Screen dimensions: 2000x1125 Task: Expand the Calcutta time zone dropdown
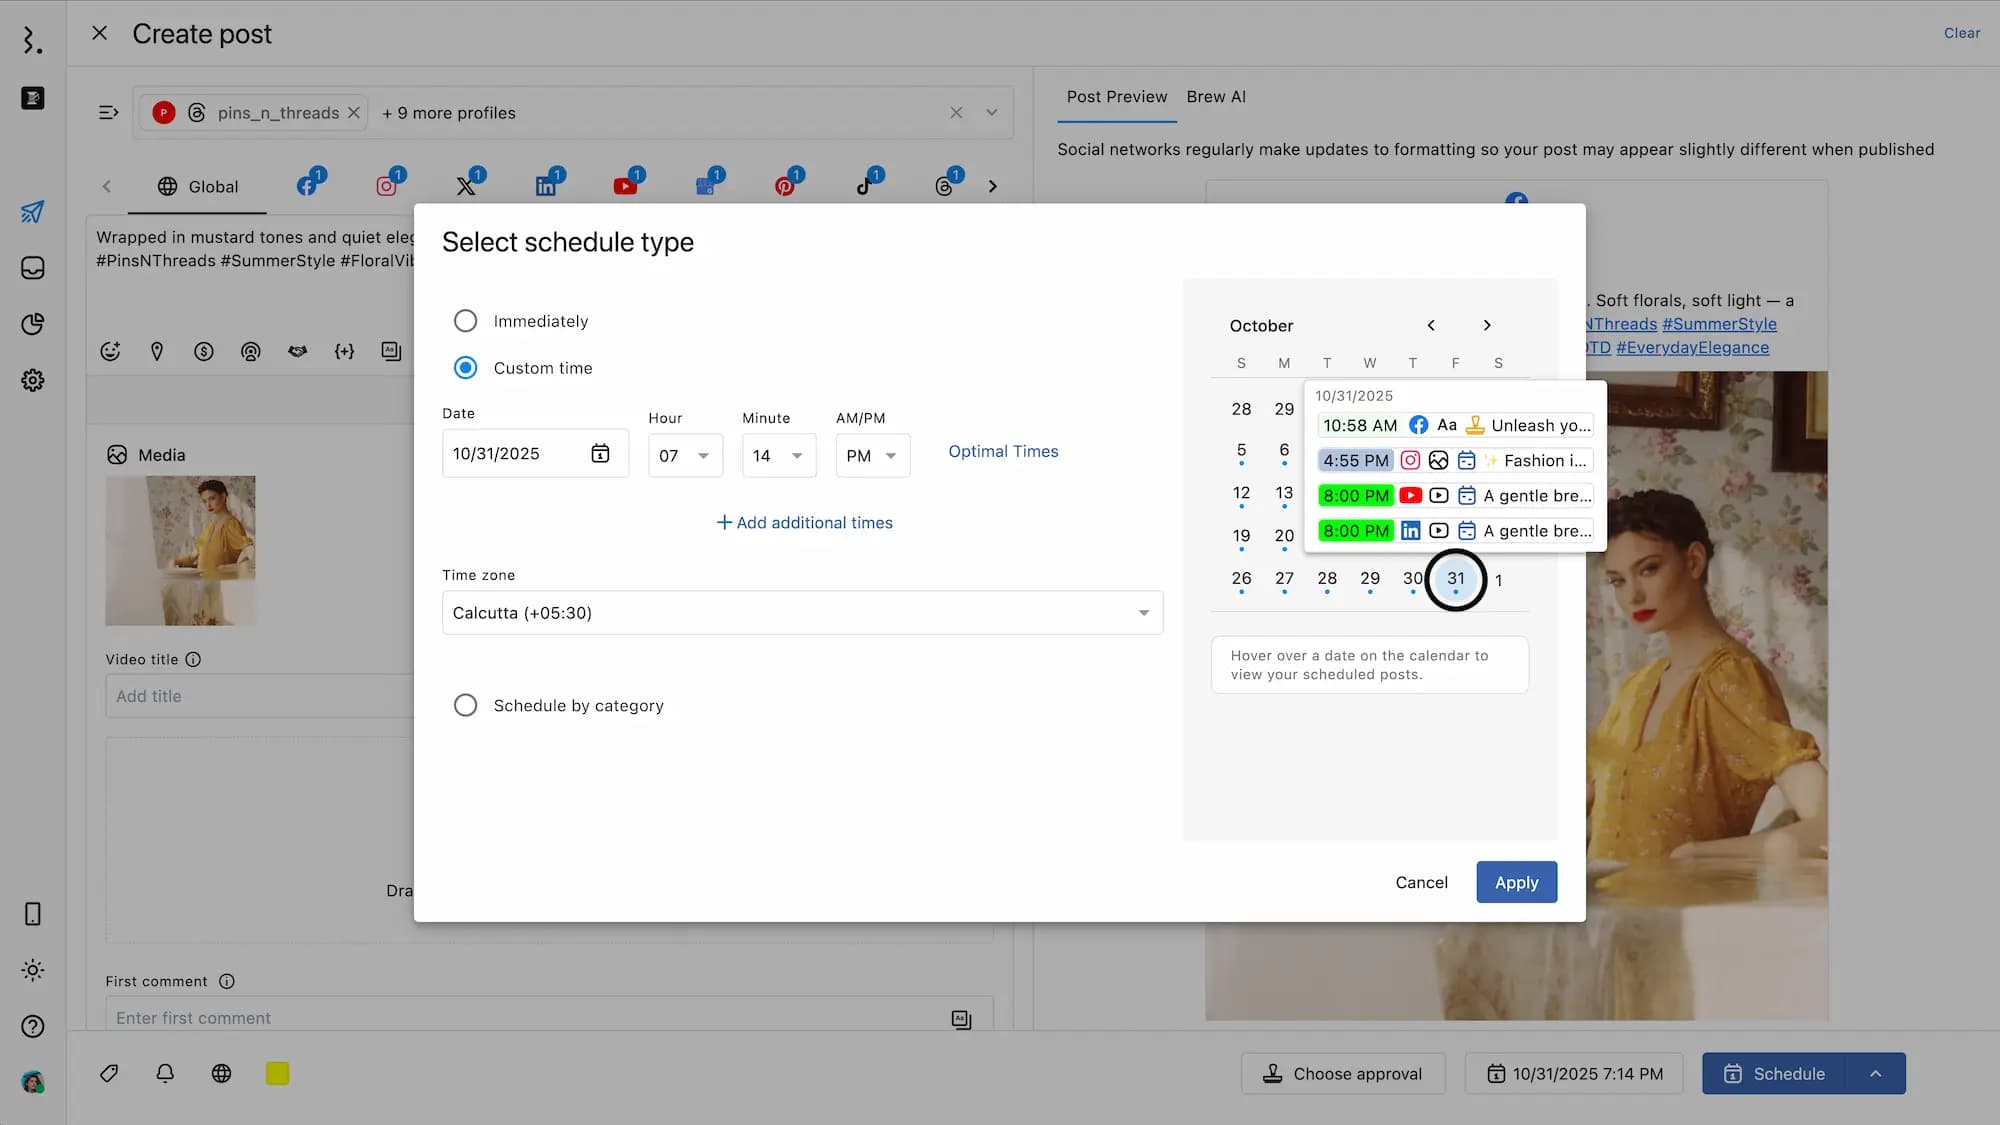click(802, 613)
